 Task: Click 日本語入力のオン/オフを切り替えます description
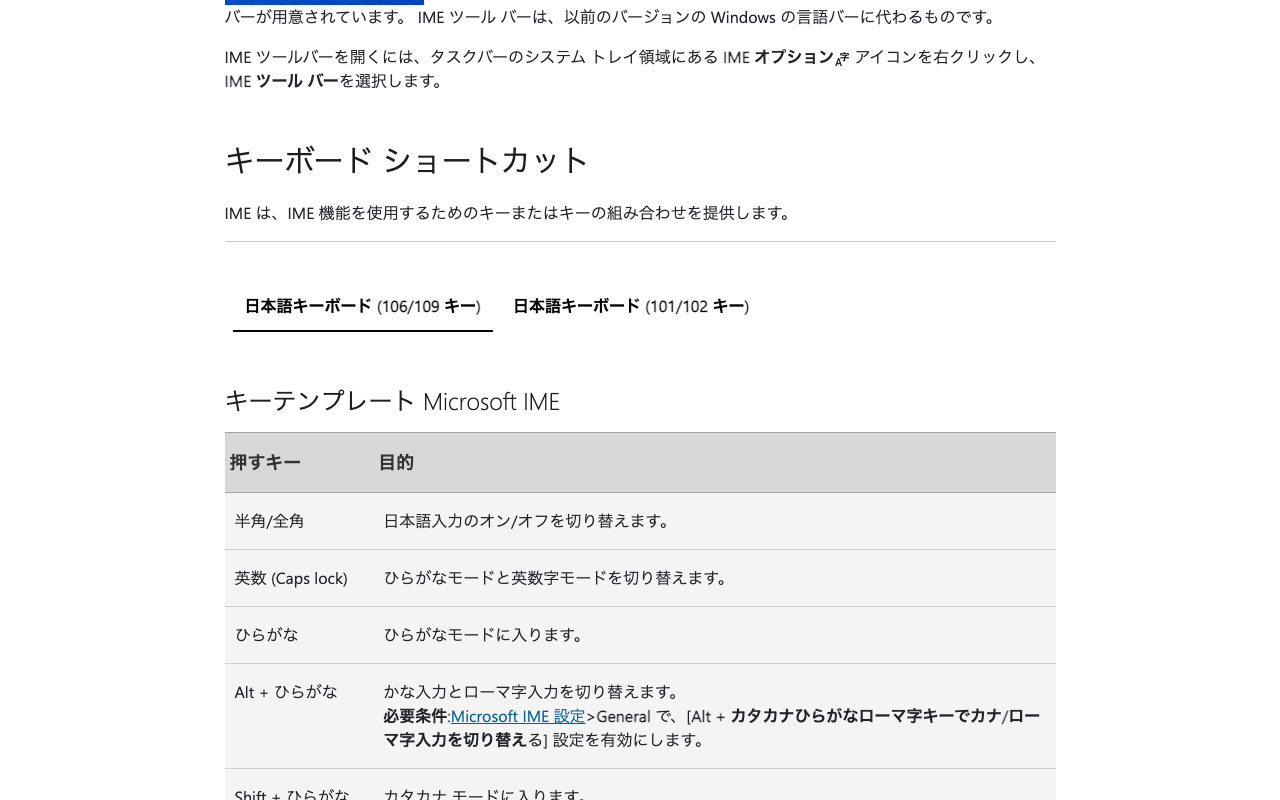tap(530, 521)
